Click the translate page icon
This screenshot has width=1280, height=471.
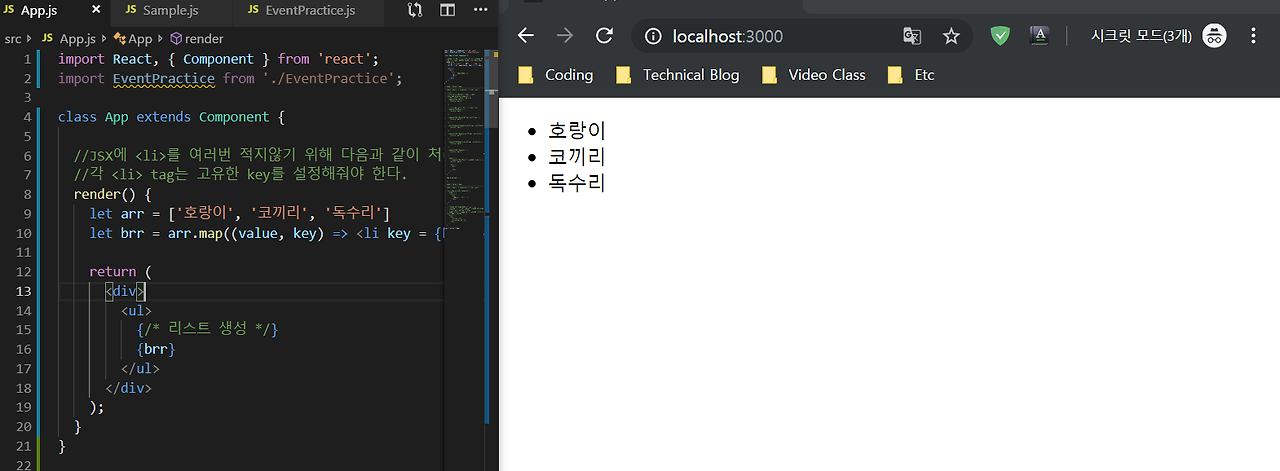tap(912, 36)
